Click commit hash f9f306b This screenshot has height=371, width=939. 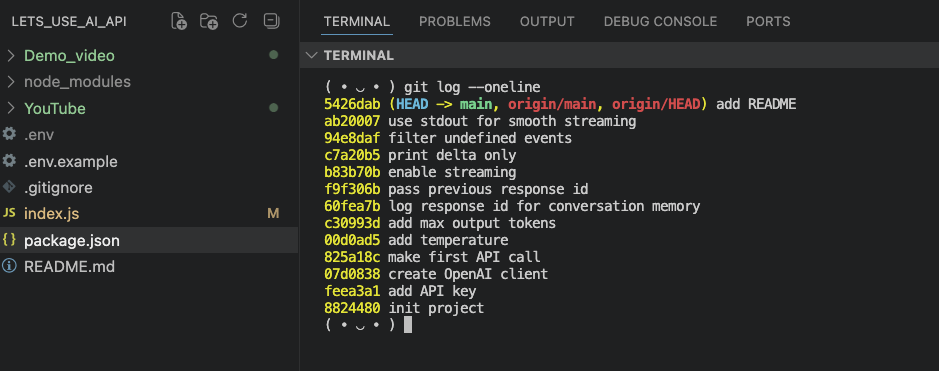click(x=352, y=190)
